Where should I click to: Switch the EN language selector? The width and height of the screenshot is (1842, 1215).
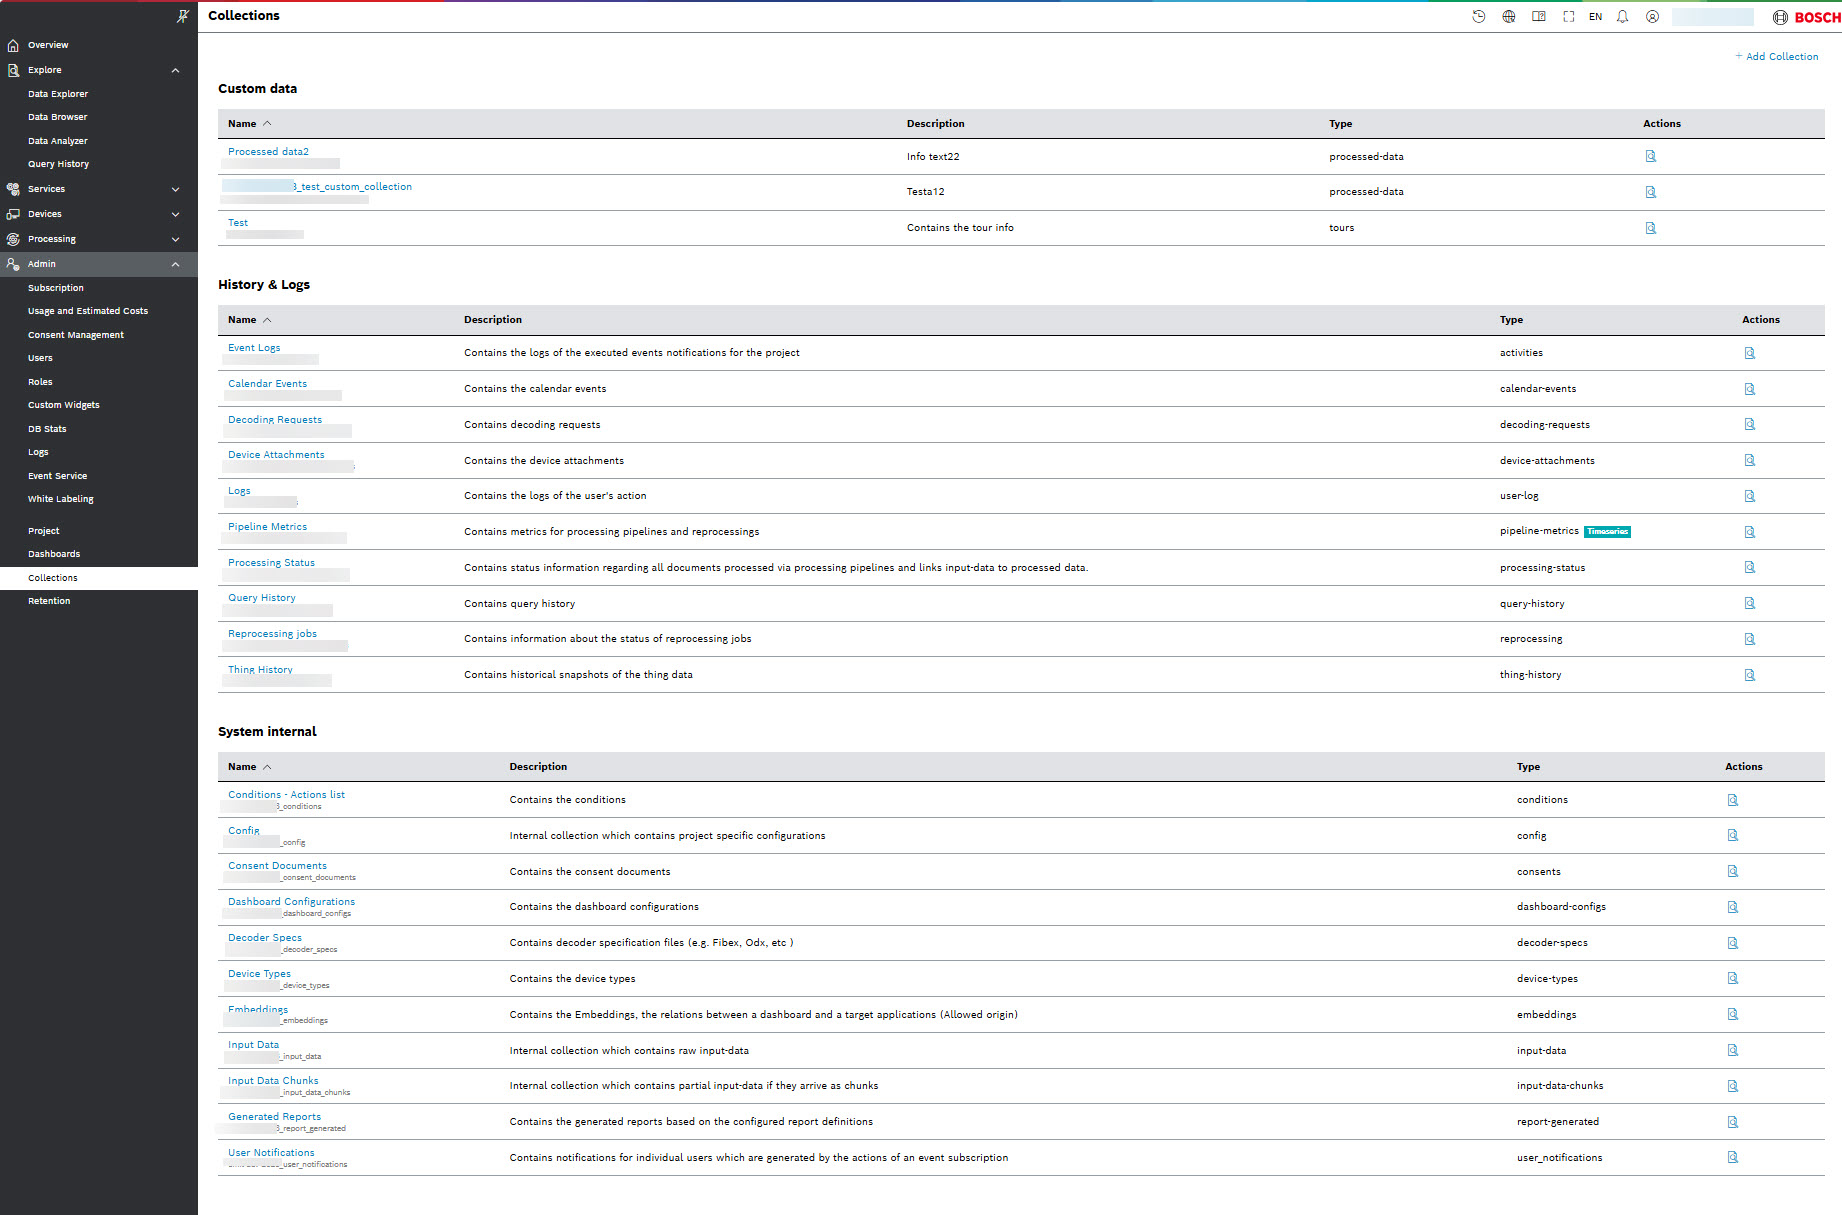click(x=1595, y=17)
